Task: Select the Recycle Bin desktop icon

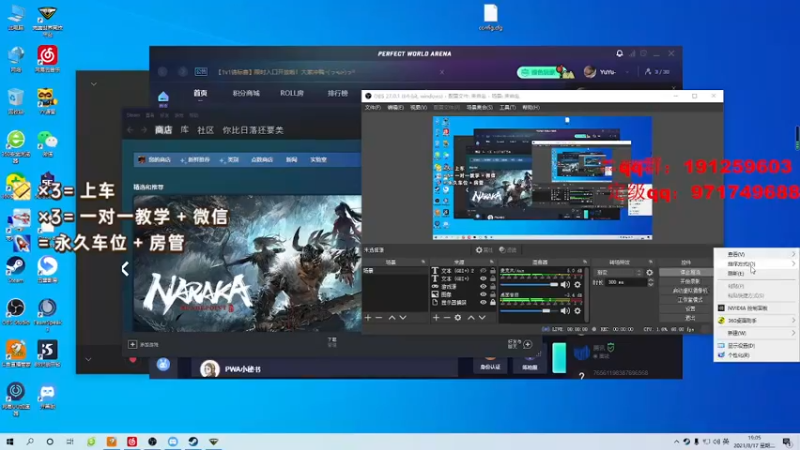Action: (x=16, y=100)
